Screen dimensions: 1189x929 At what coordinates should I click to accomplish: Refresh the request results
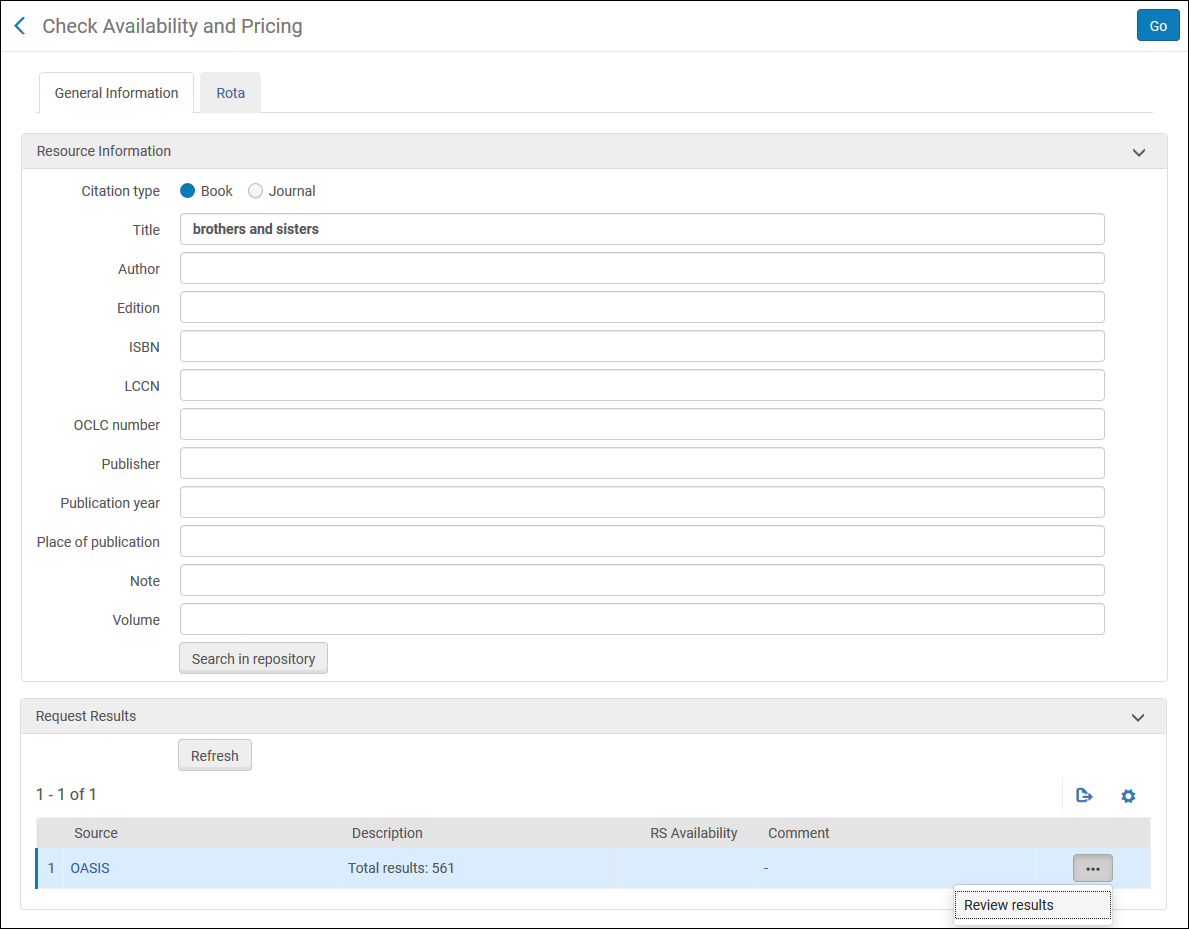pyautogui.click(x=215, y=755)
